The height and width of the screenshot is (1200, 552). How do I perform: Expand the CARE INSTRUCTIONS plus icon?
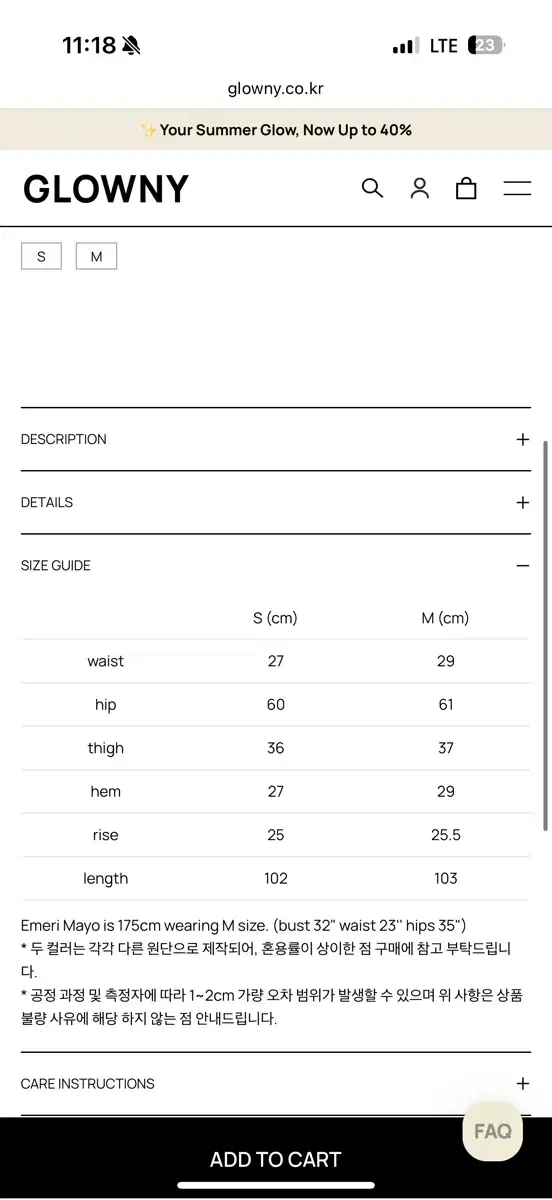[522, 1083]
